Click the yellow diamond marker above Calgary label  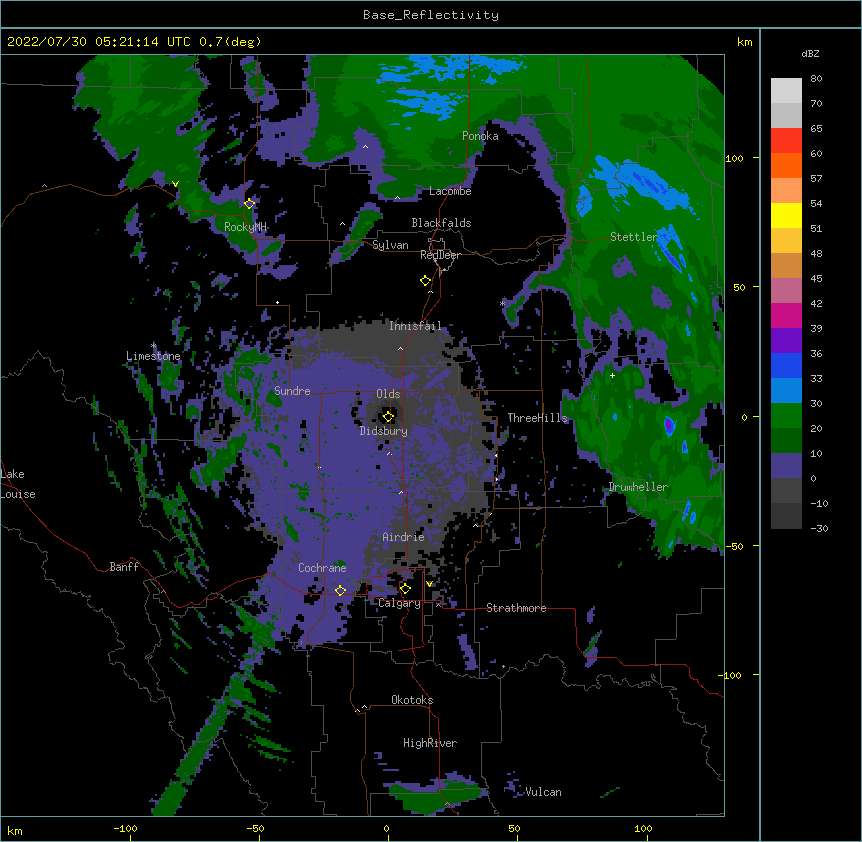(405, 589)
